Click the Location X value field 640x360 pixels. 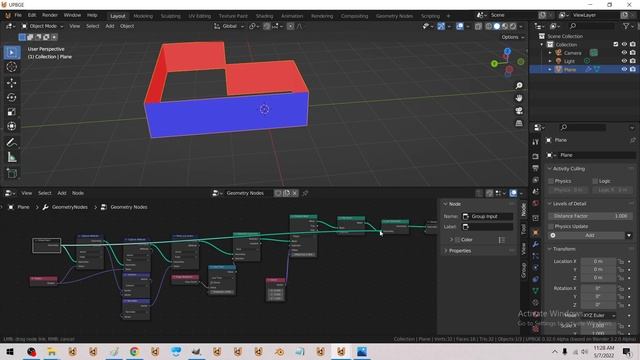click(x=598, y=261)
